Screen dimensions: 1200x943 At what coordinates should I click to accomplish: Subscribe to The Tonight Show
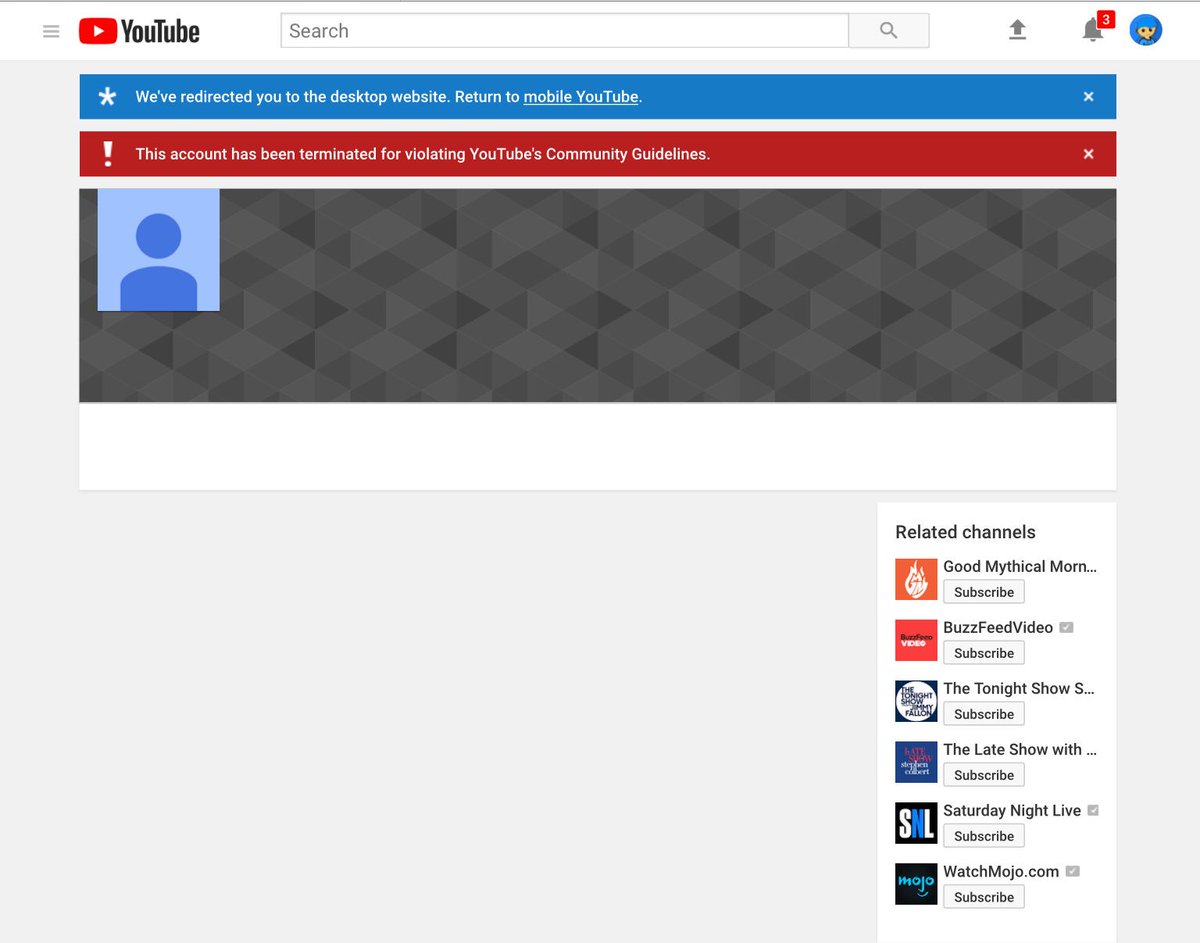click(x=984, y=714)
